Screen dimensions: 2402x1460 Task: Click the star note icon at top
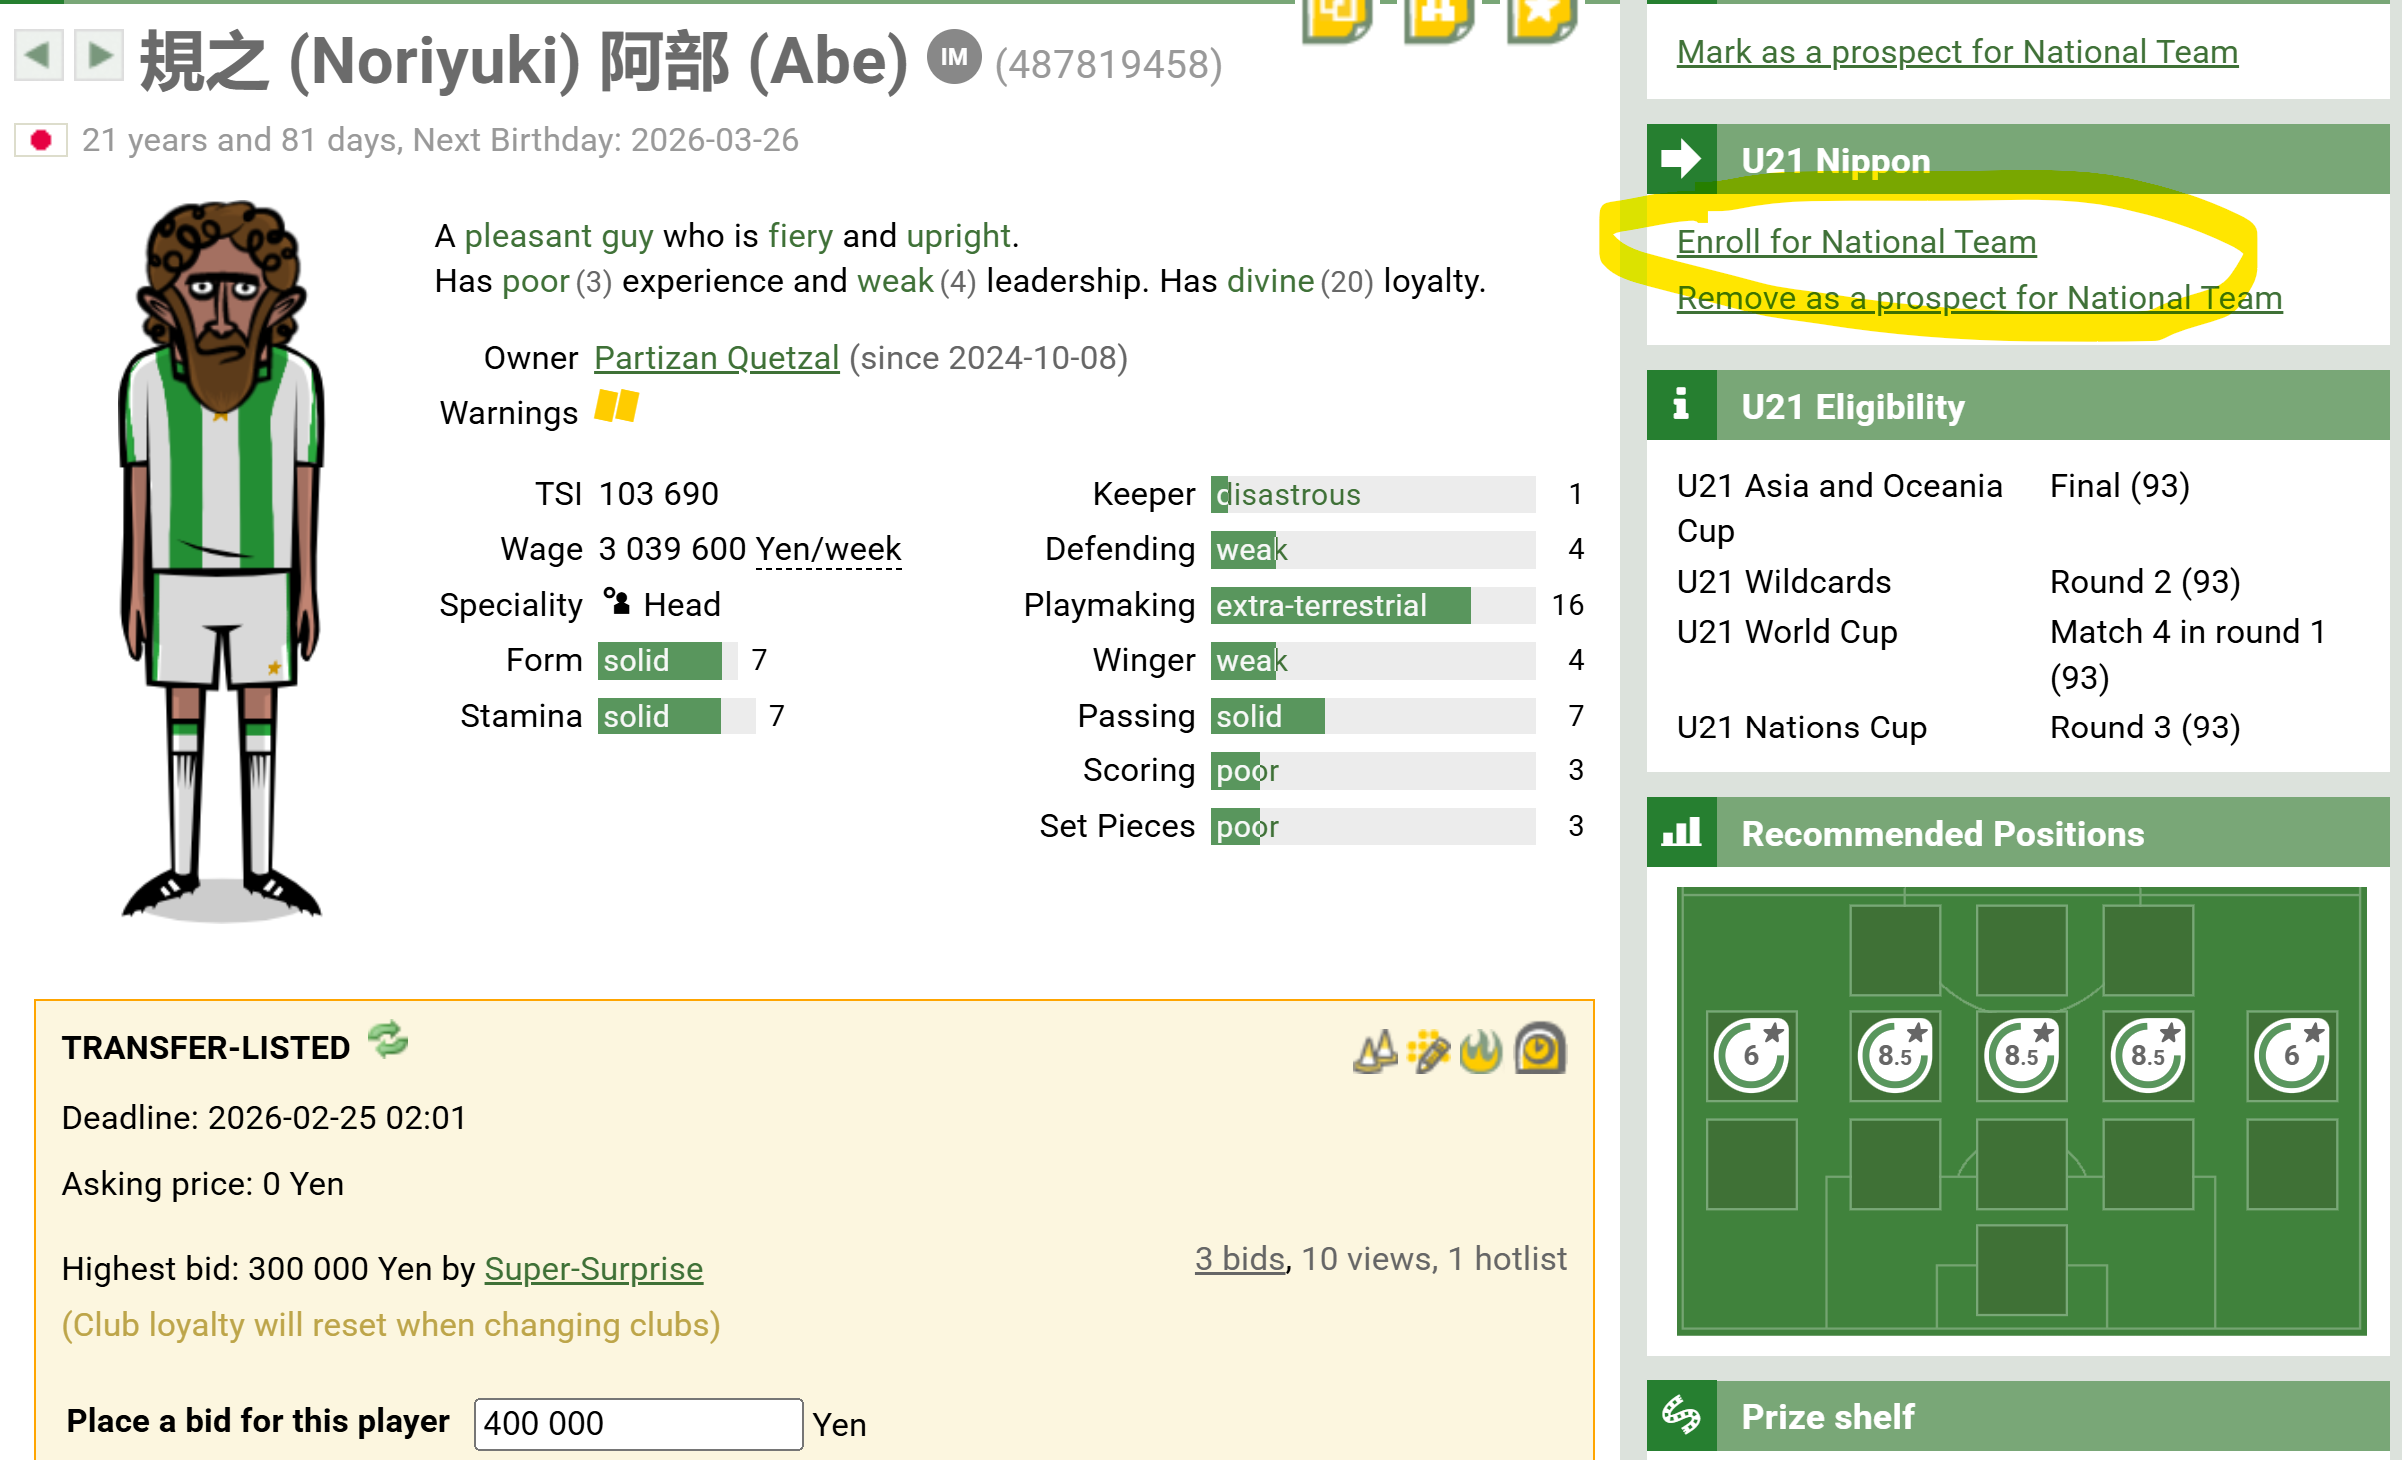pos(1541,18)
